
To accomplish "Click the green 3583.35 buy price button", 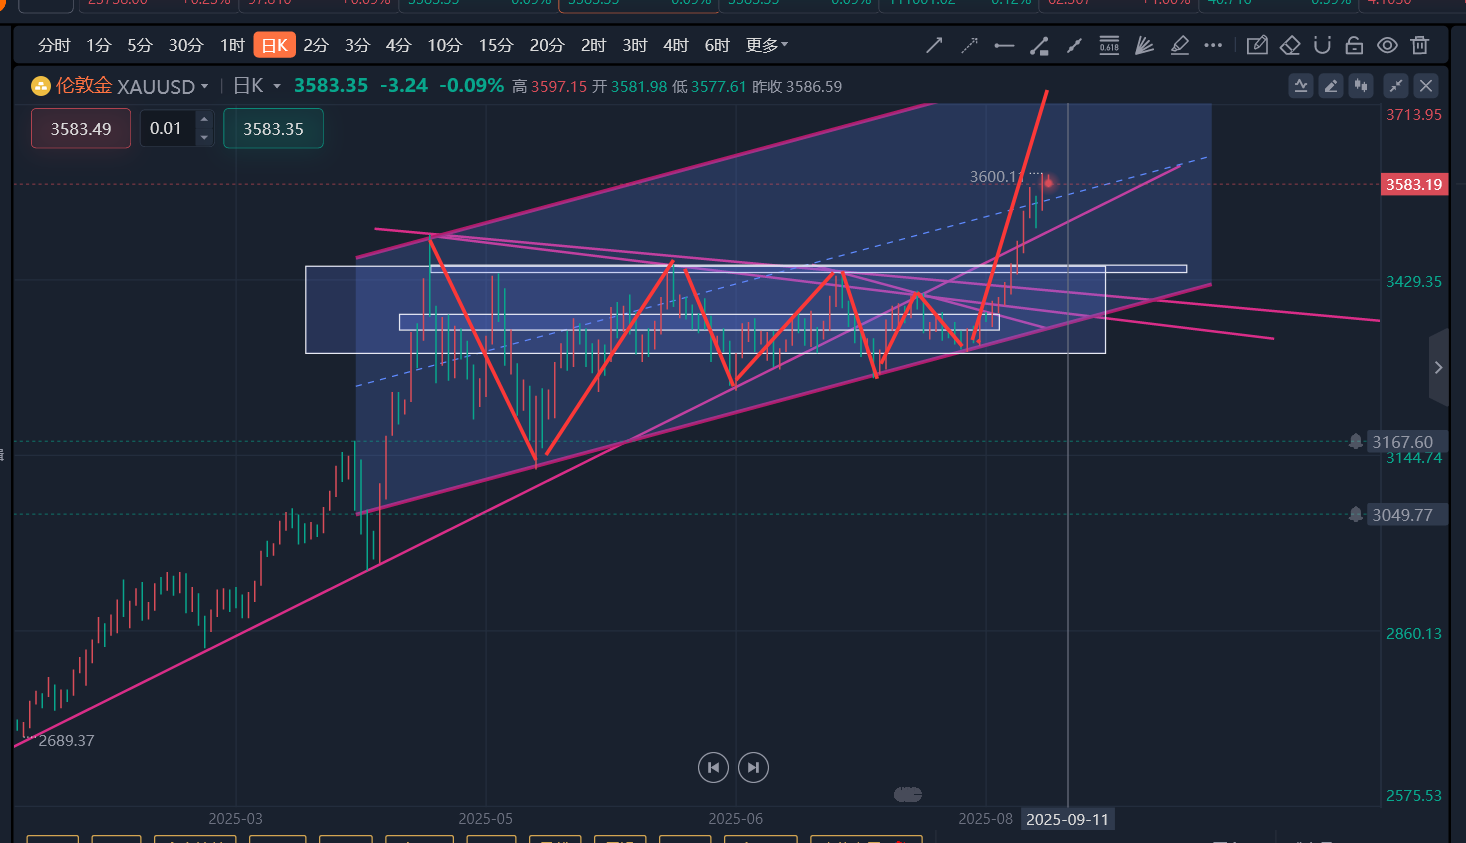I will tap(273, 129).
